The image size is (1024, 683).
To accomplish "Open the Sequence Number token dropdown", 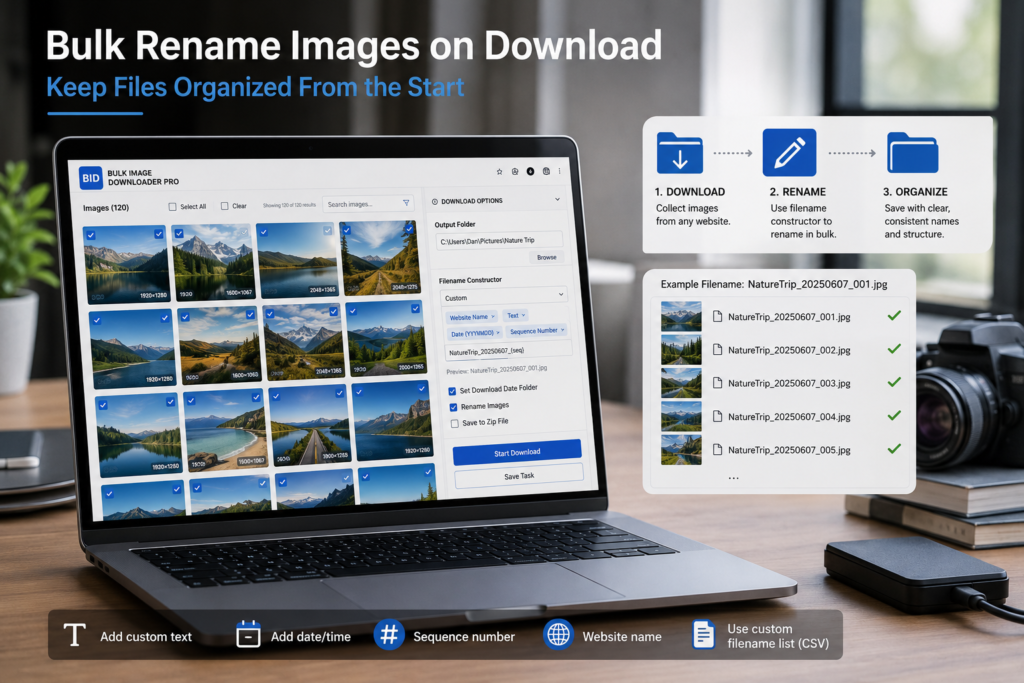I will [537, 331].
